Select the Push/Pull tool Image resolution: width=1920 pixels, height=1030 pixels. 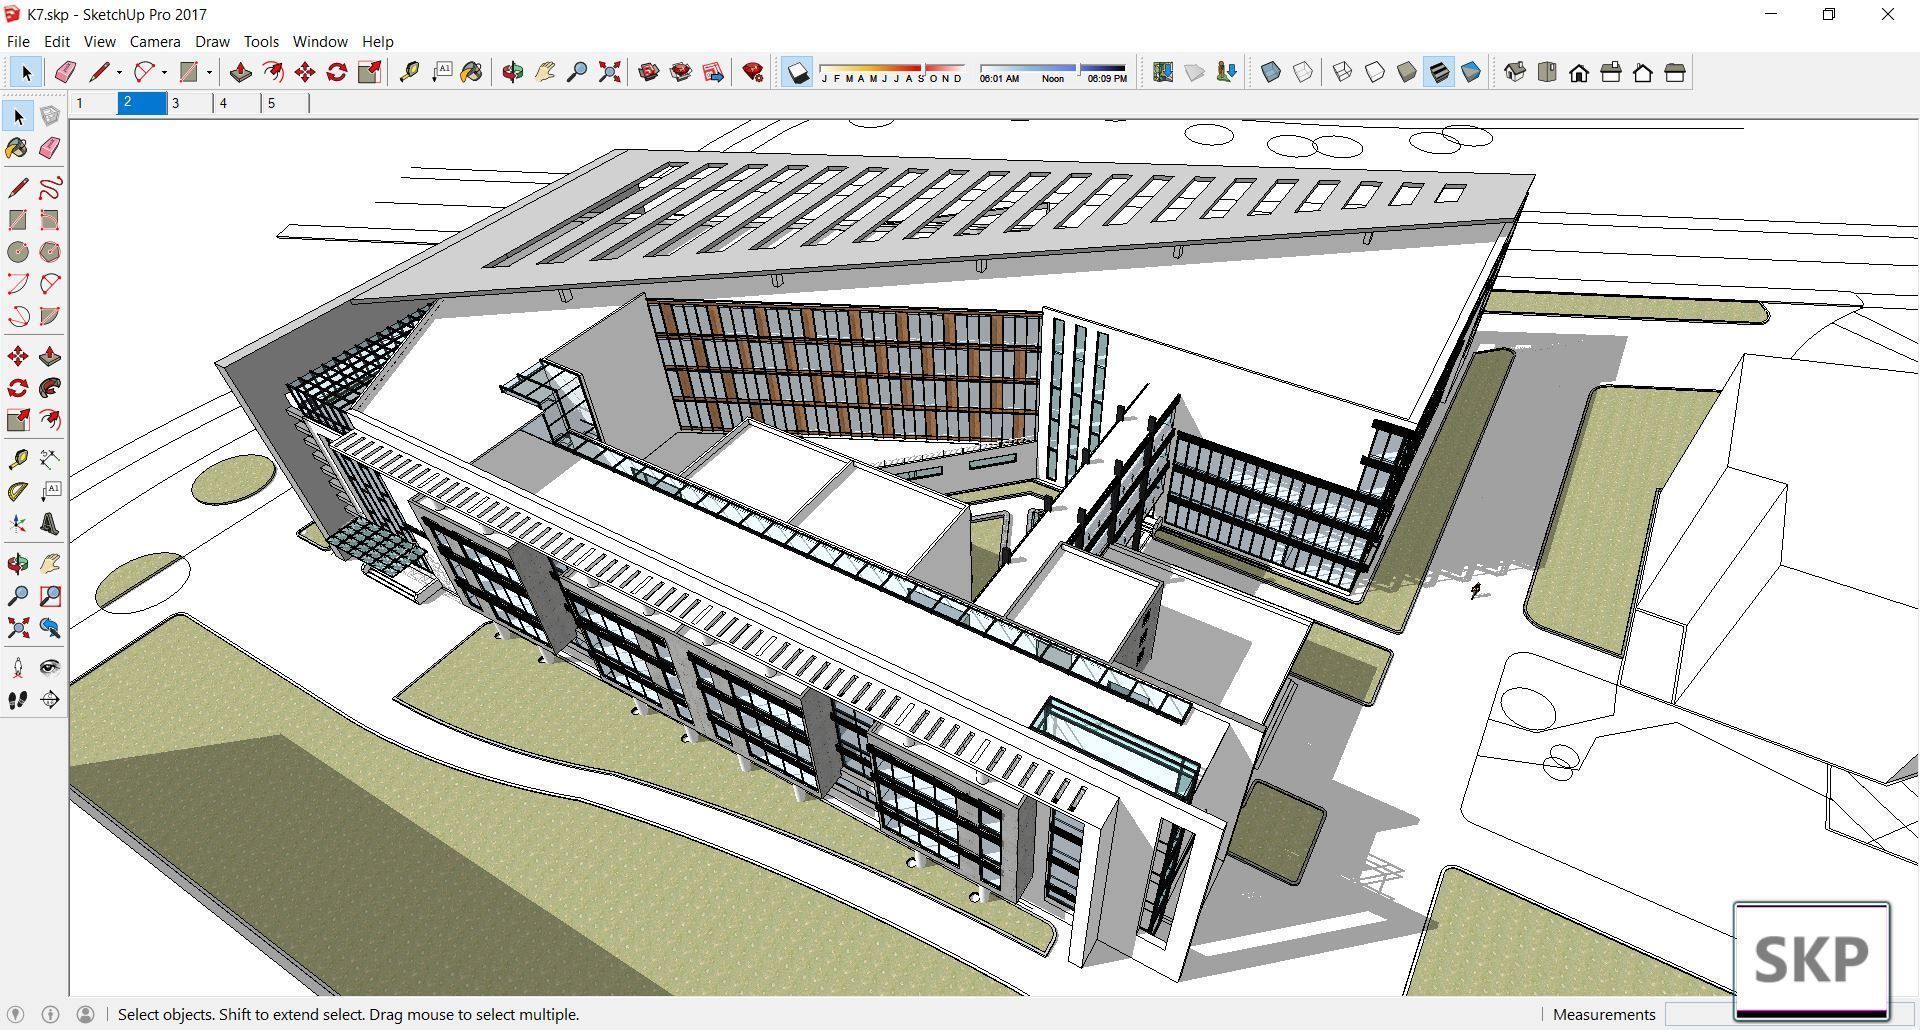click(240, 72)
